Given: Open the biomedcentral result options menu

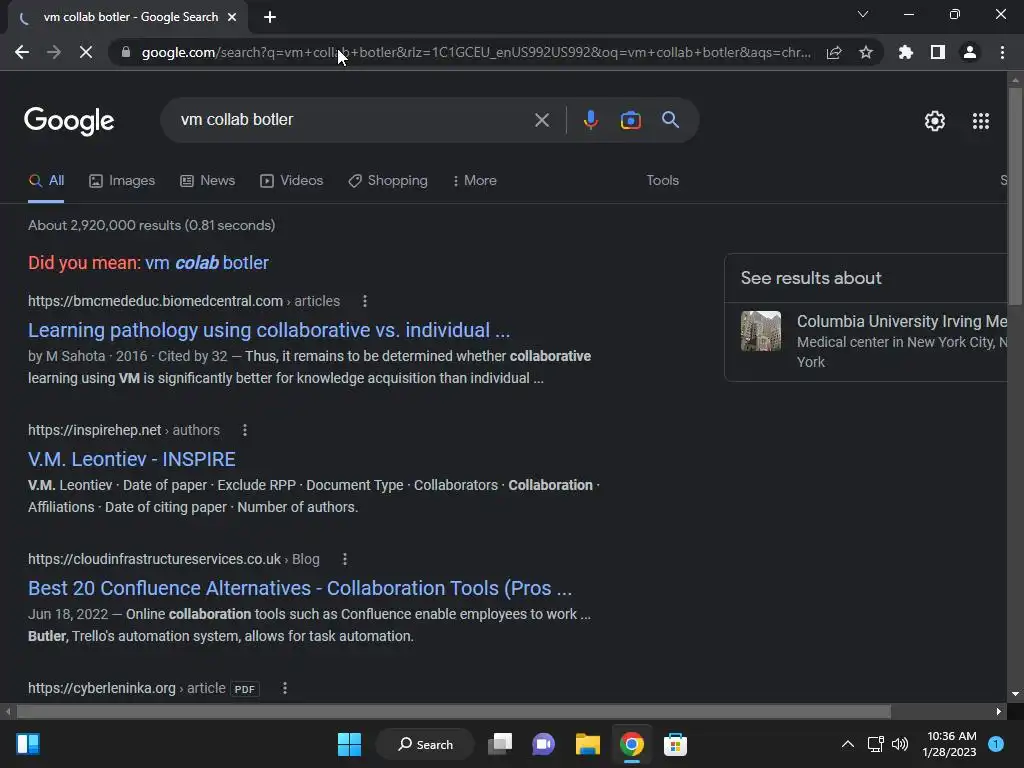Looking at the screenshot, I should pos(364,301).
